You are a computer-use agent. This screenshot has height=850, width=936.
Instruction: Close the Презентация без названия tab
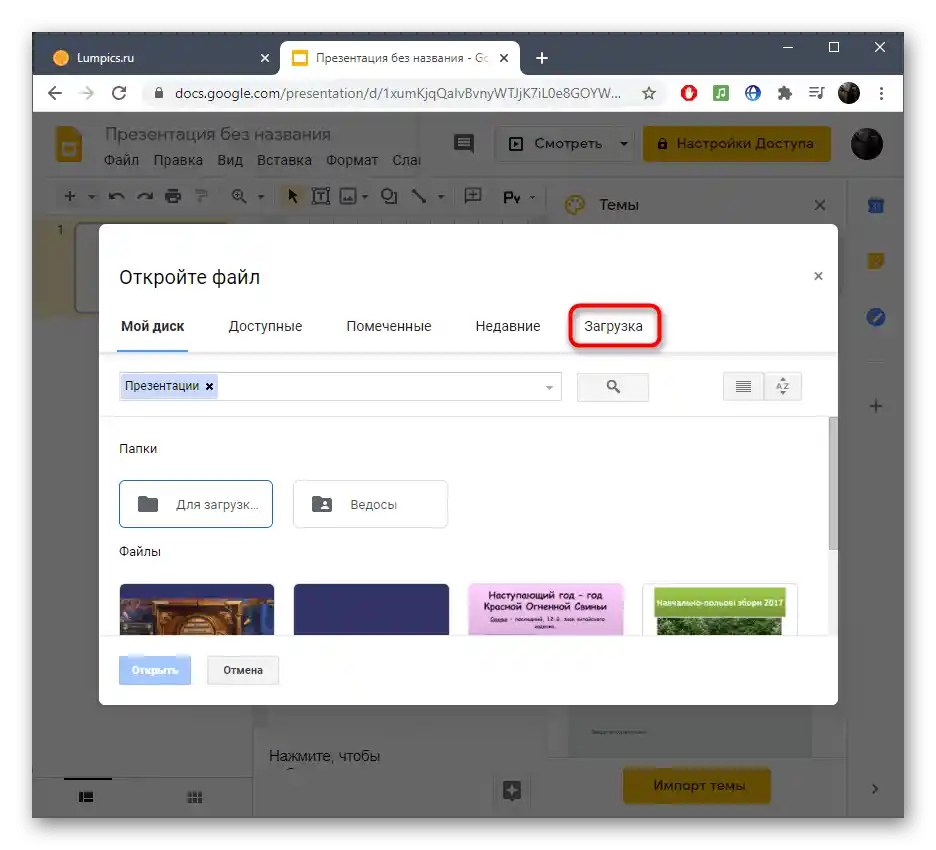[x=504, y=58]
